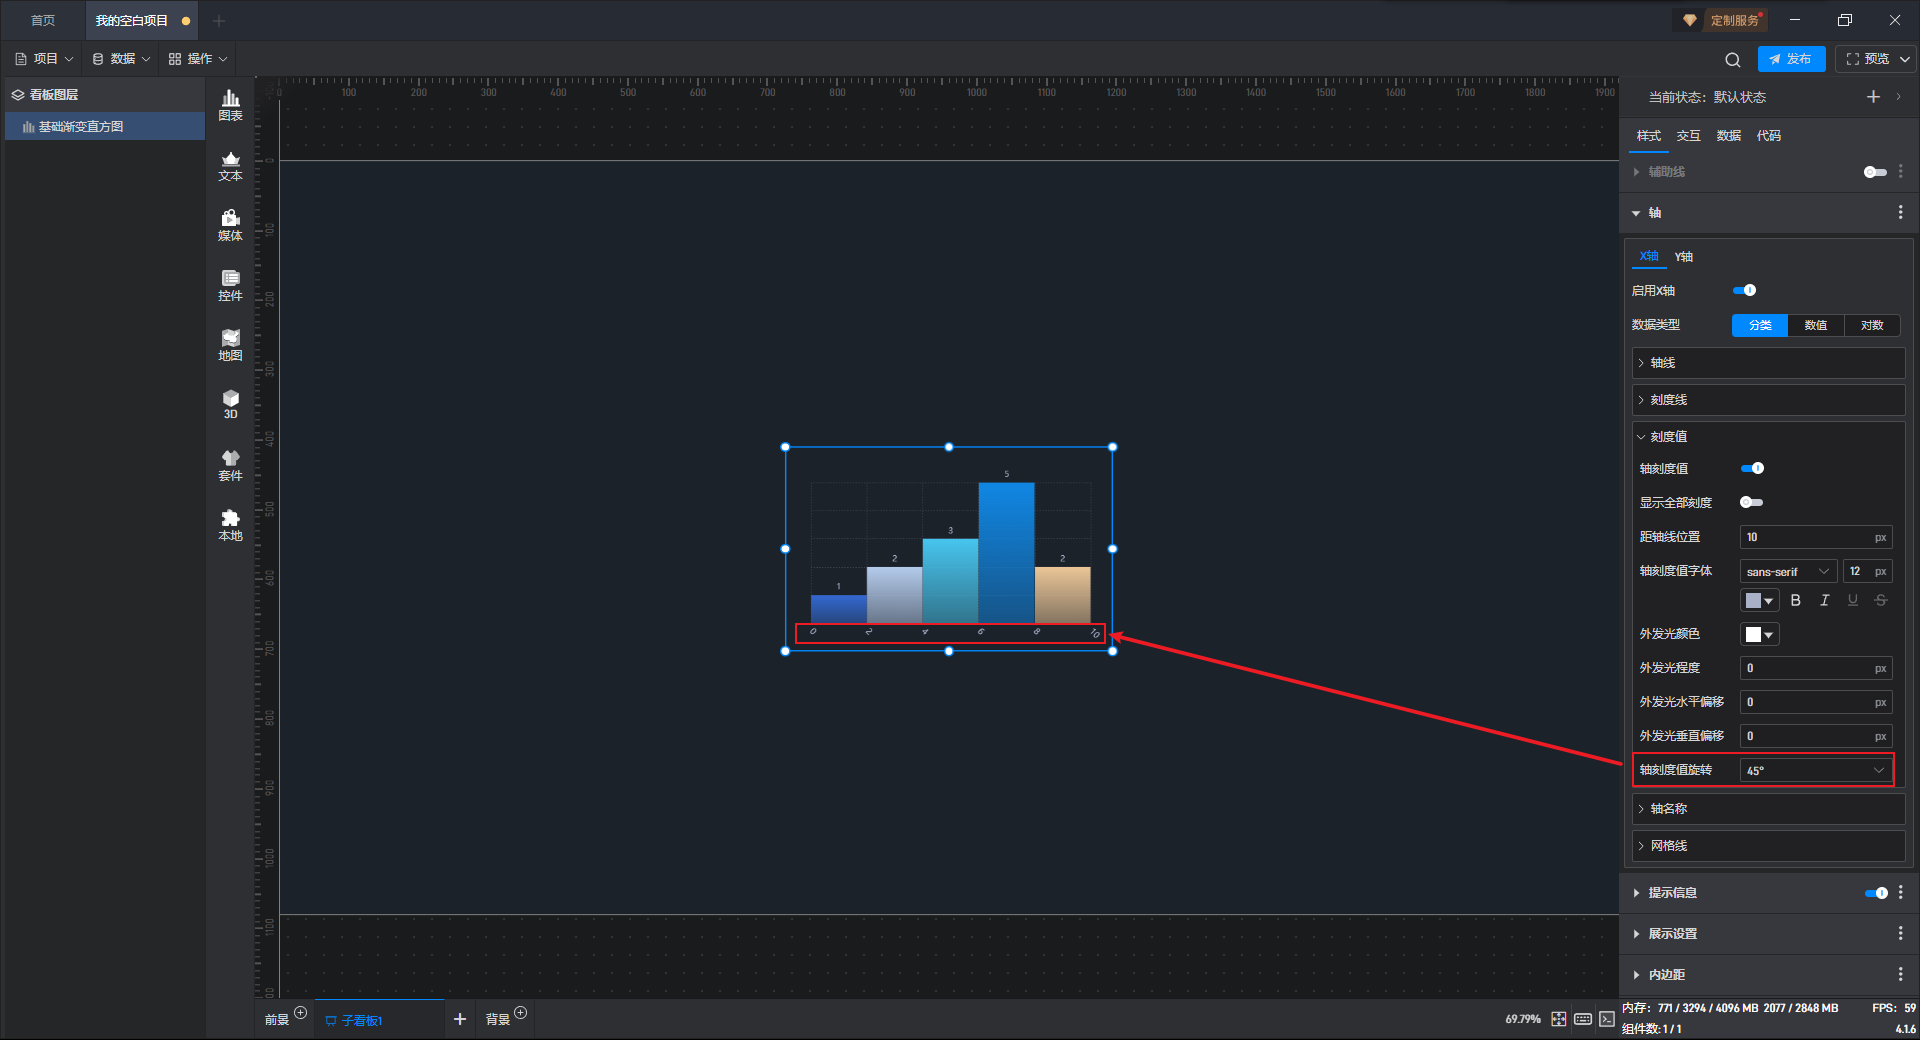Click the 发布 publish button
The width and height of the screenshot is (1920, 1040).
[1791, 59]
